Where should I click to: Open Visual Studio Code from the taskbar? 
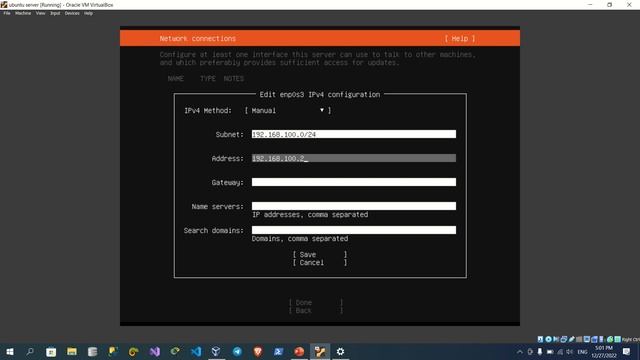(196, 351)
